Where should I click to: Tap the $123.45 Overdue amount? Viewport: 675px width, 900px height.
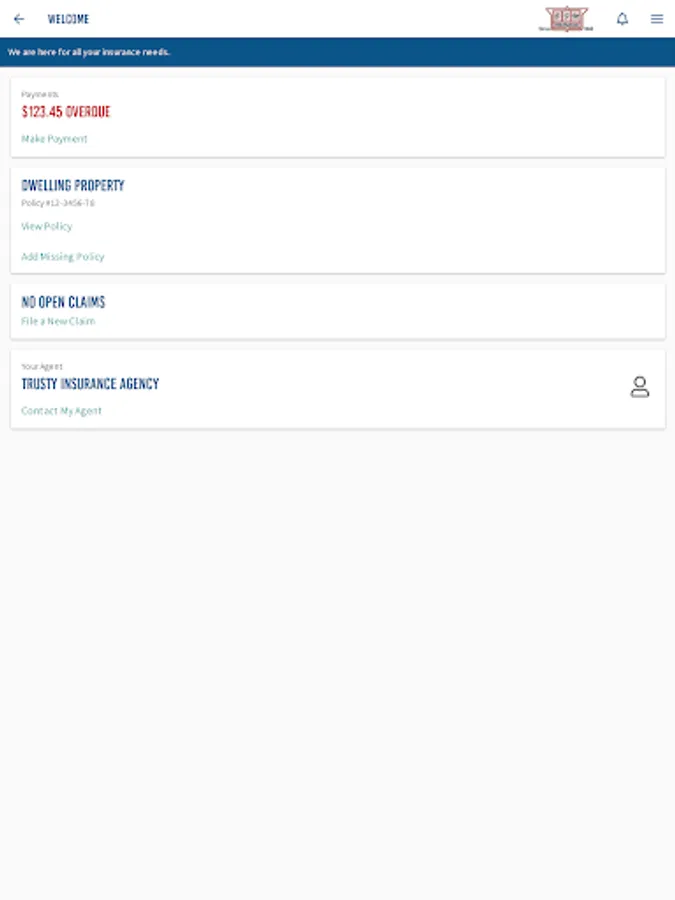[x=65, y=112]
